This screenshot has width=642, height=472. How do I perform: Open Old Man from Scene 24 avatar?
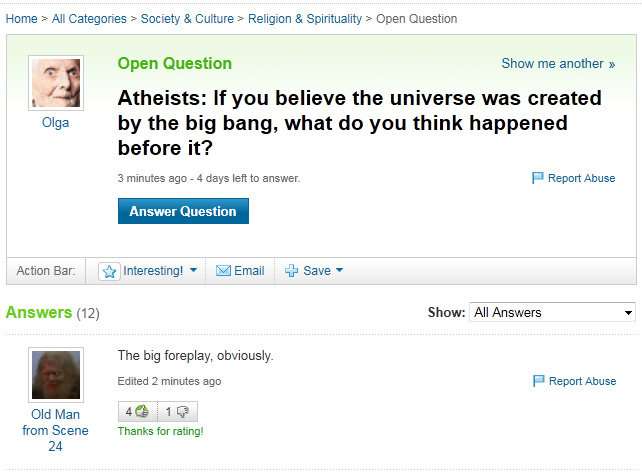pyautogui.click(x=55, y=375)
